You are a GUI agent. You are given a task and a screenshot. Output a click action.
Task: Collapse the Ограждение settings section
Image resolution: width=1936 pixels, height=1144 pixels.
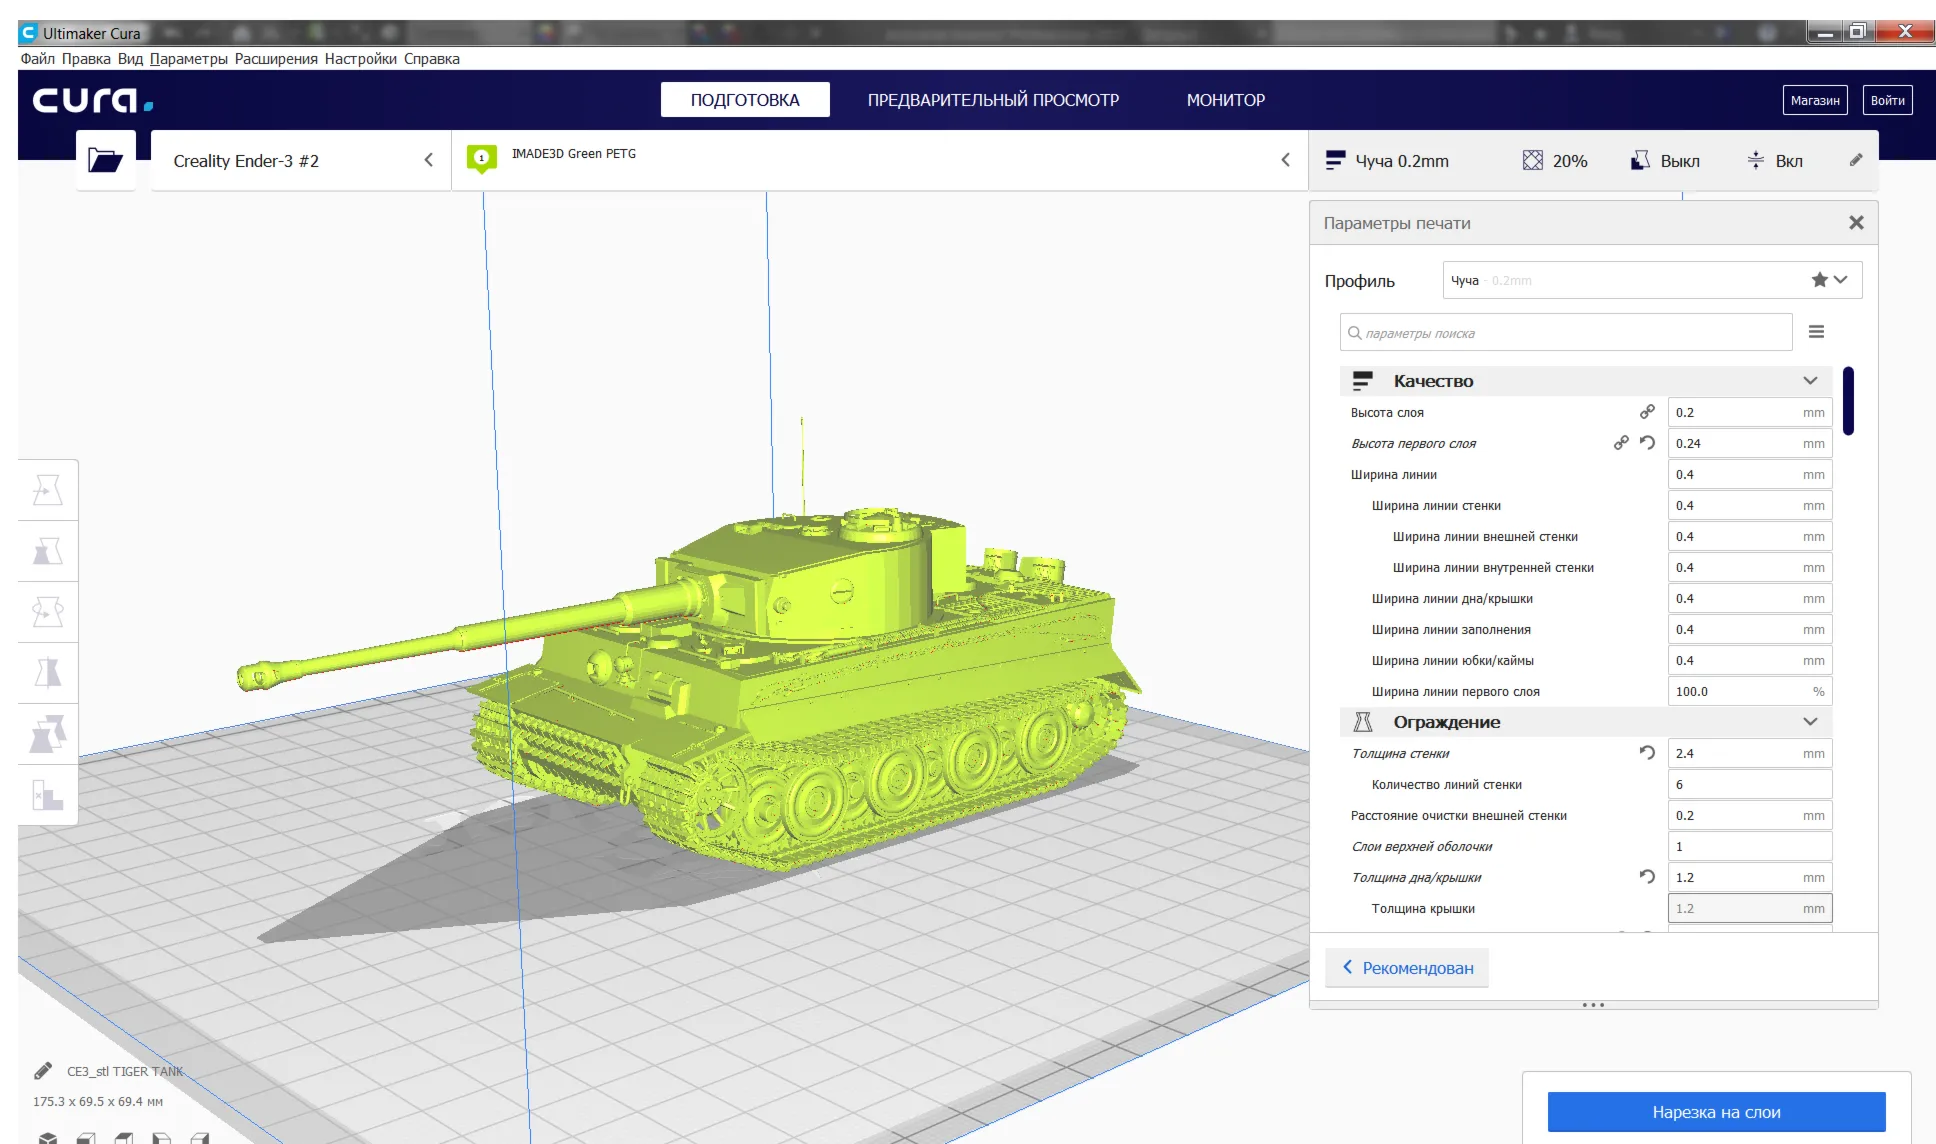point(1809,722)
